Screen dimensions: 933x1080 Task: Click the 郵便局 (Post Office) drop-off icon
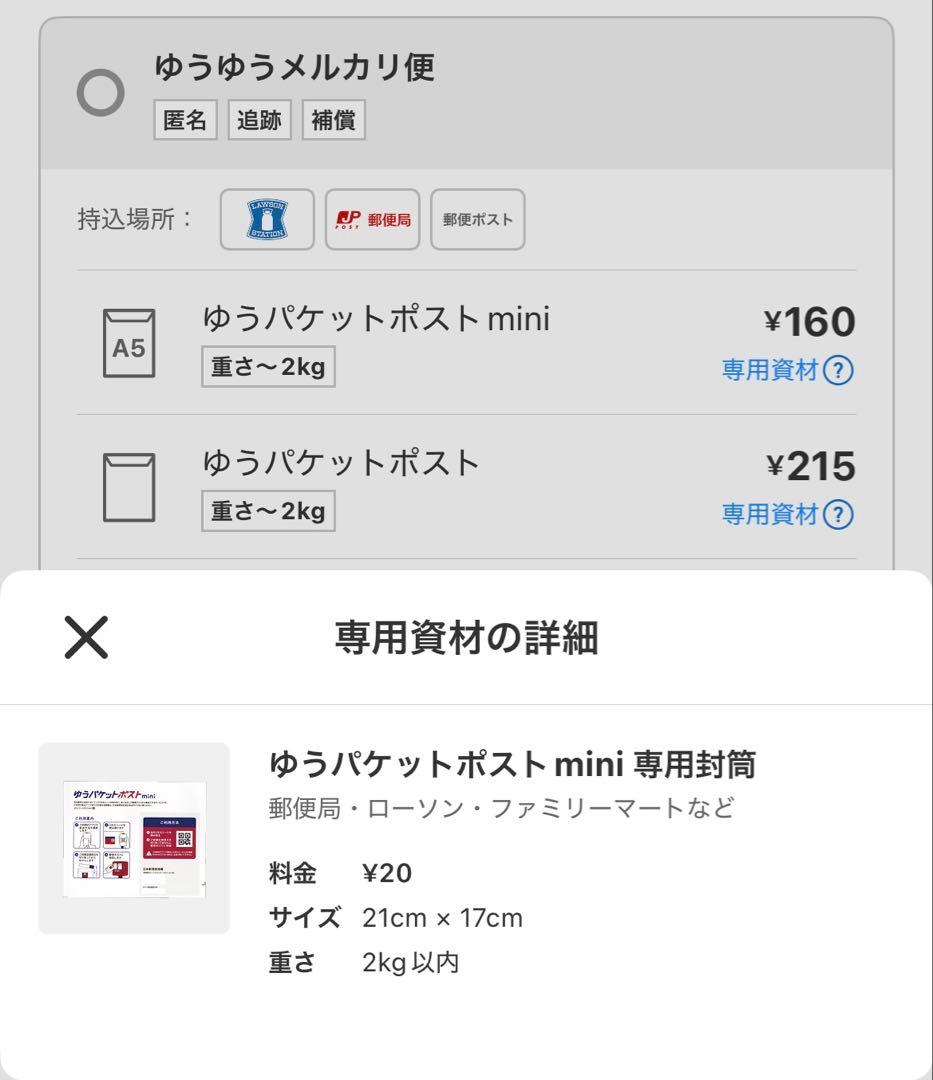pos(373,219)
